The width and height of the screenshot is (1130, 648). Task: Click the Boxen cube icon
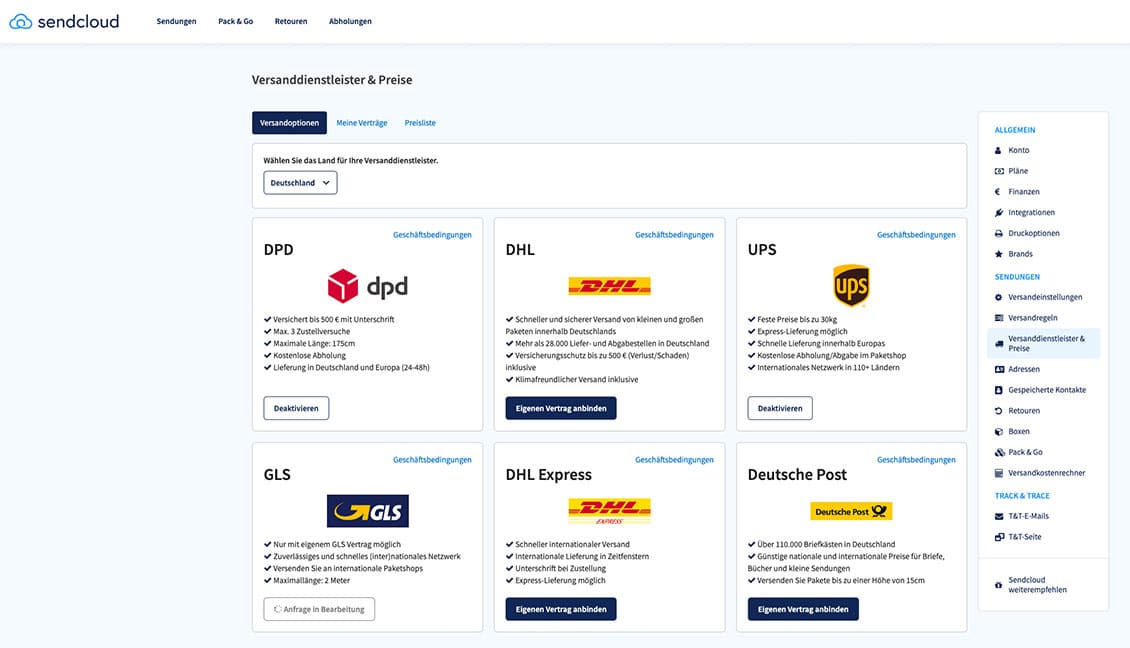(999, 432)
